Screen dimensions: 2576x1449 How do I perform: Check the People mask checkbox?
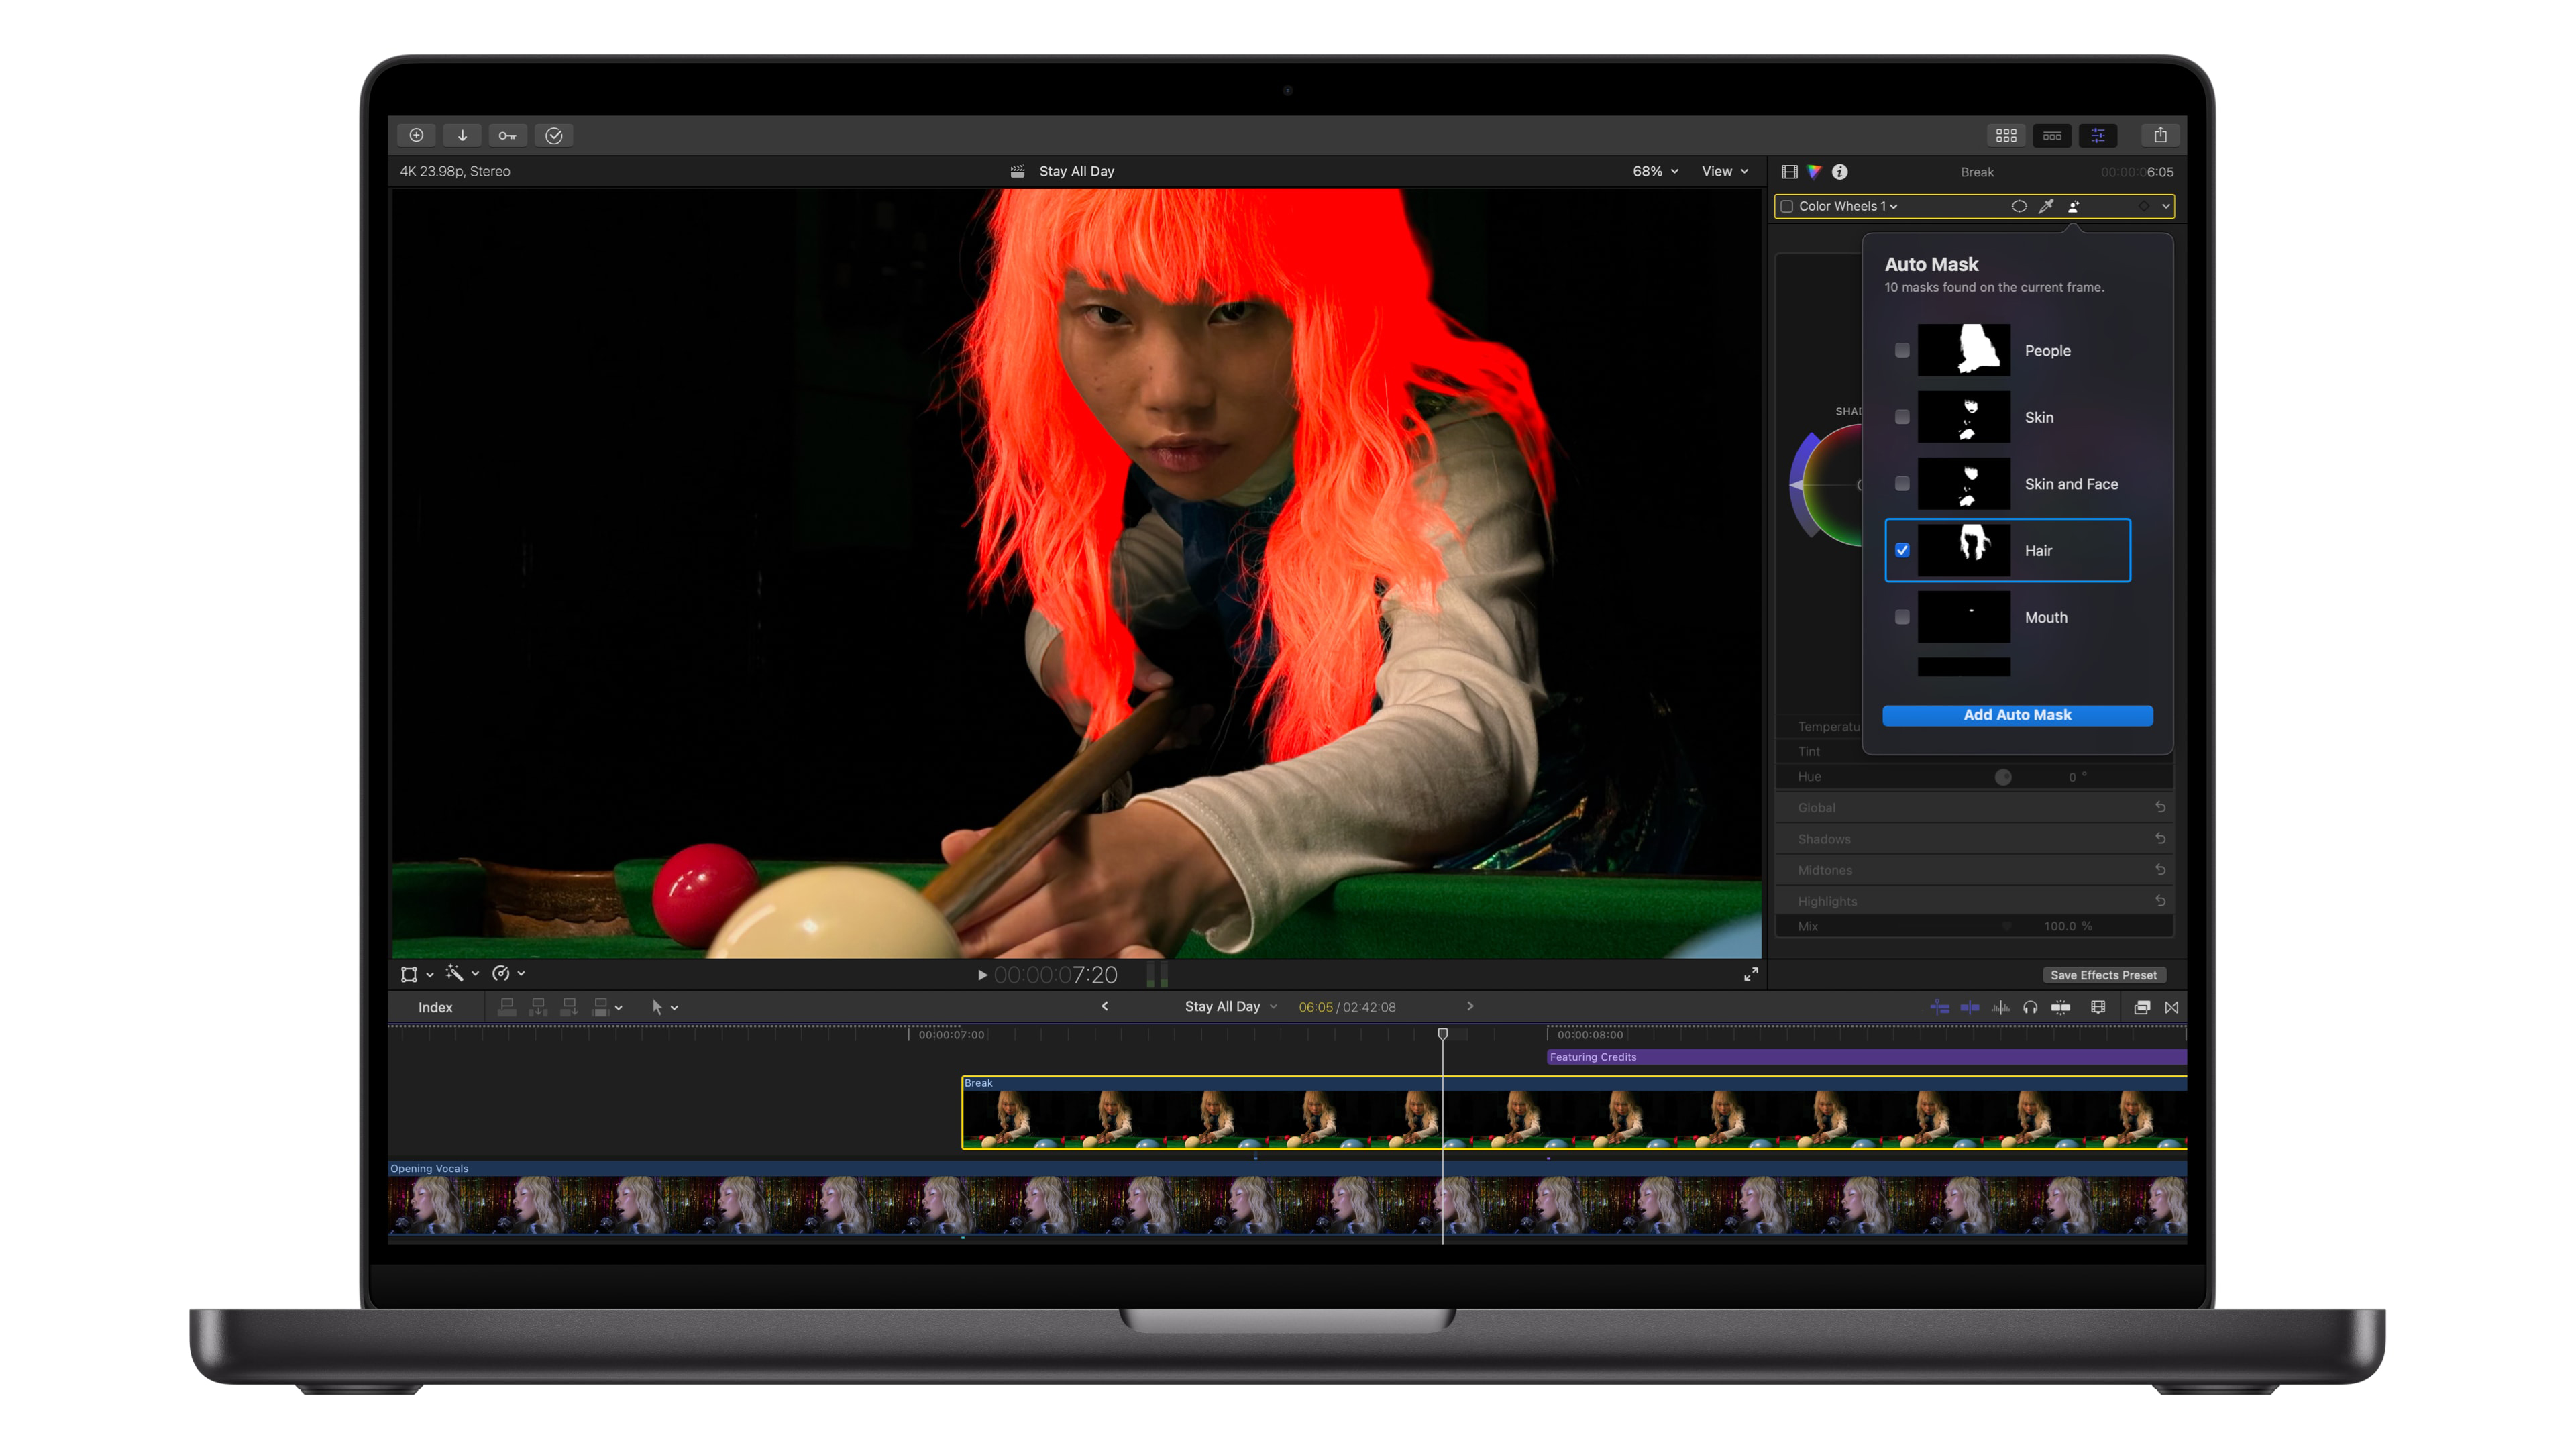1902,350
